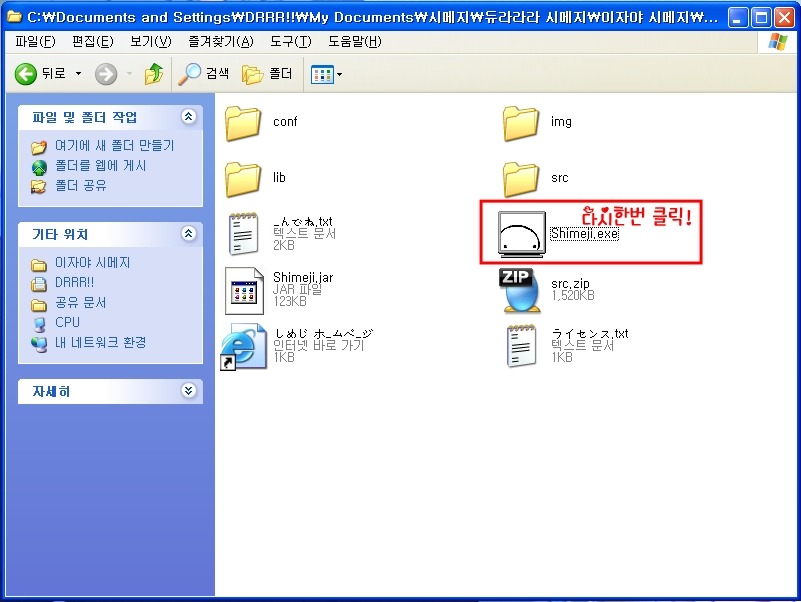Image resolution: width=801 pixels, height=602 pixels.
Task: Expand the 자세히 details panel
Action: pyautogui.click(x=189, y=391)
